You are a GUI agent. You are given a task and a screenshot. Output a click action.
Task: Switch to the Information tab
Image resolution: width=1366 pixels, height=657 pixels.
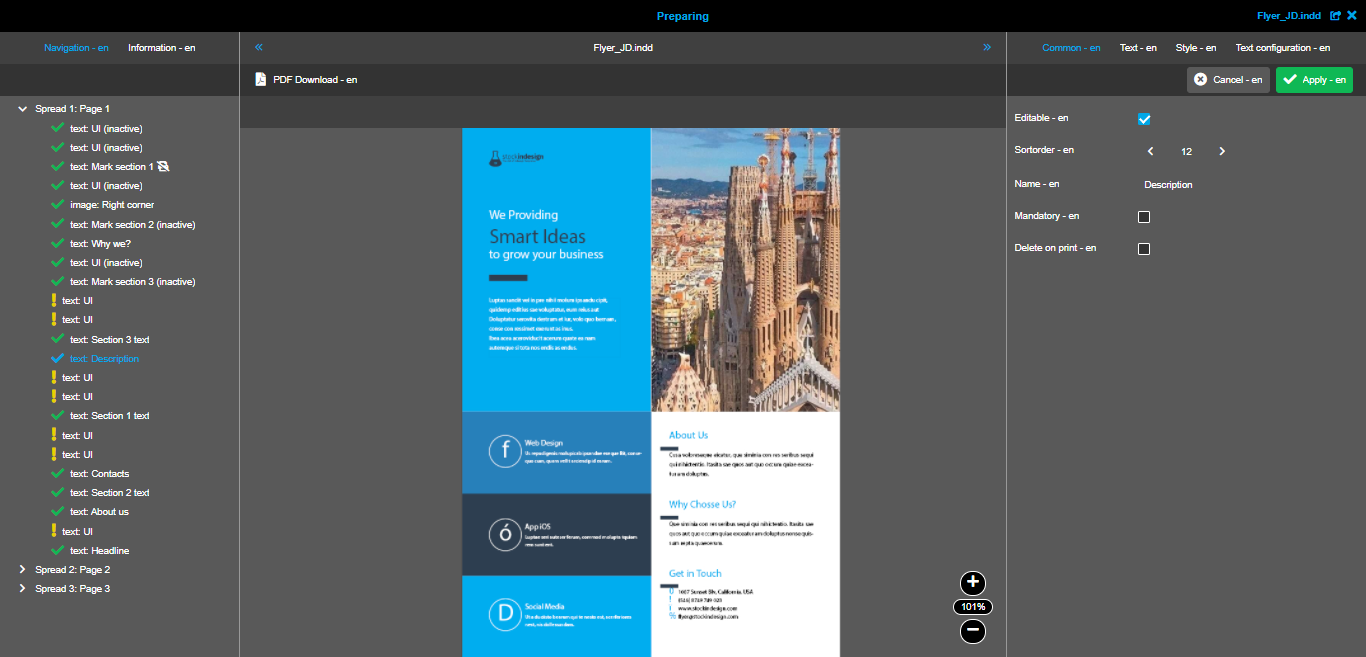coord(161,48)
